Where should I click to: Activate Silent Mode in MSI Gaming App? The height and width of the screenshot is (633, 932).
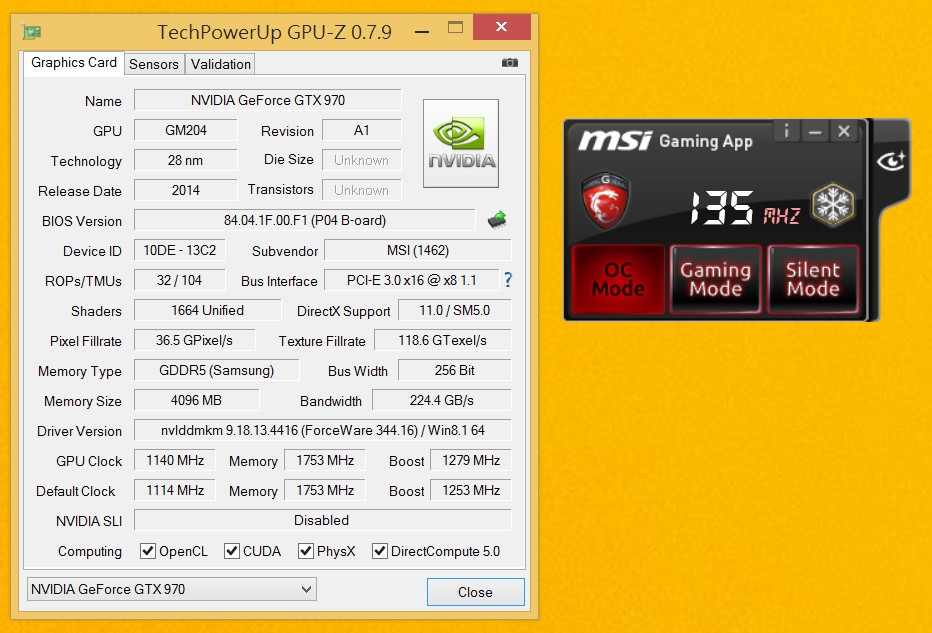[813, 279]
